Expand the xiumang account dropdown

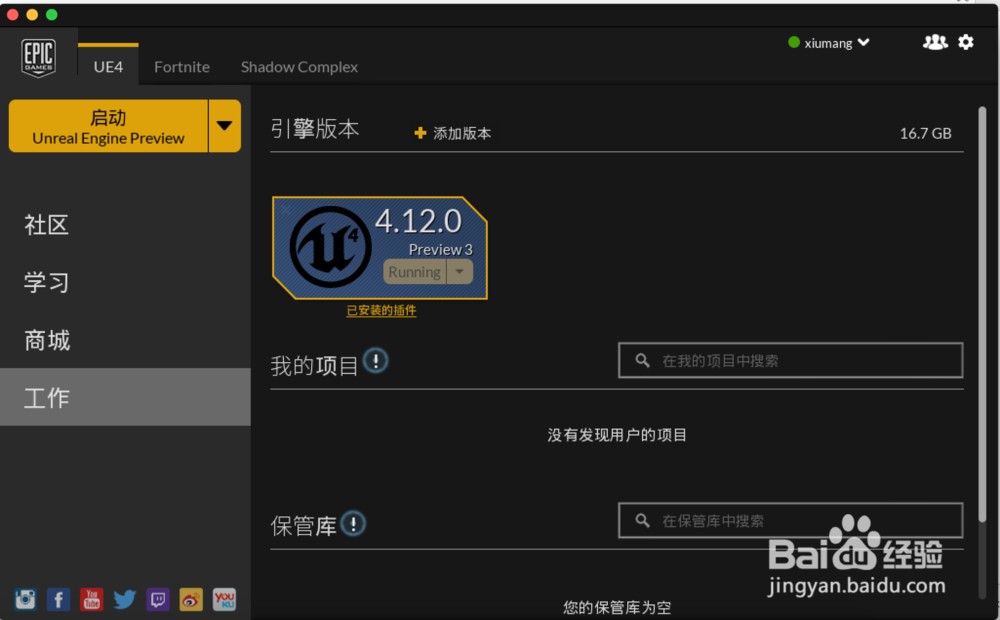(x=864, y=42)
